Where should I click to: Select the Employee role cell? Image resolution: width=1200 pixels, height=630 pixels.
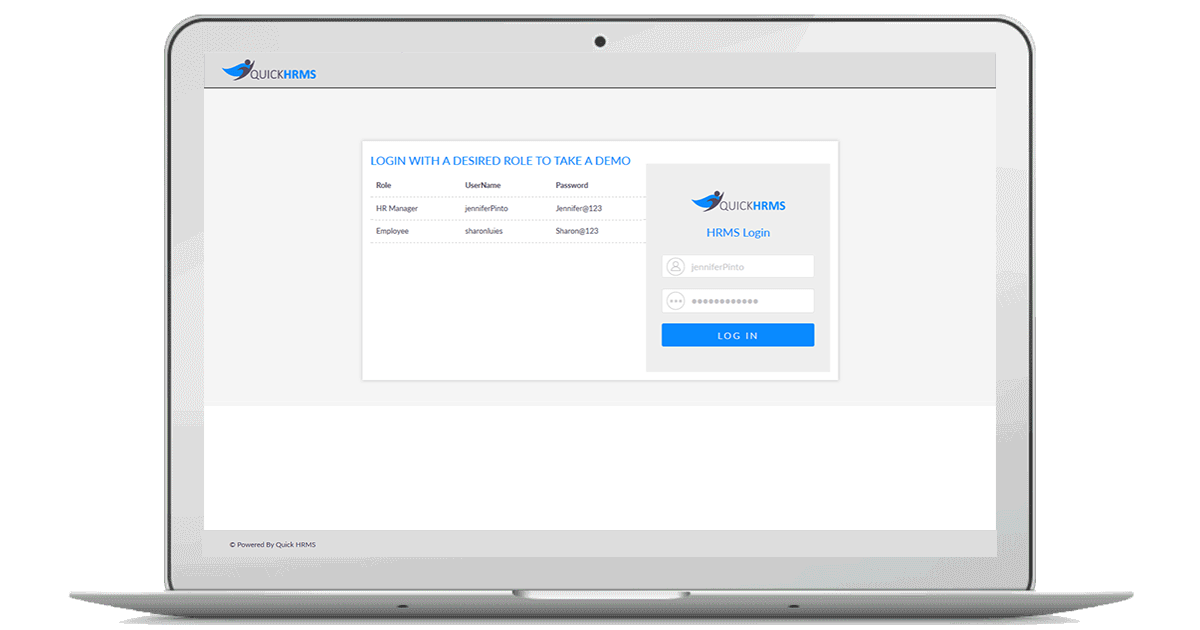(392, 231)
